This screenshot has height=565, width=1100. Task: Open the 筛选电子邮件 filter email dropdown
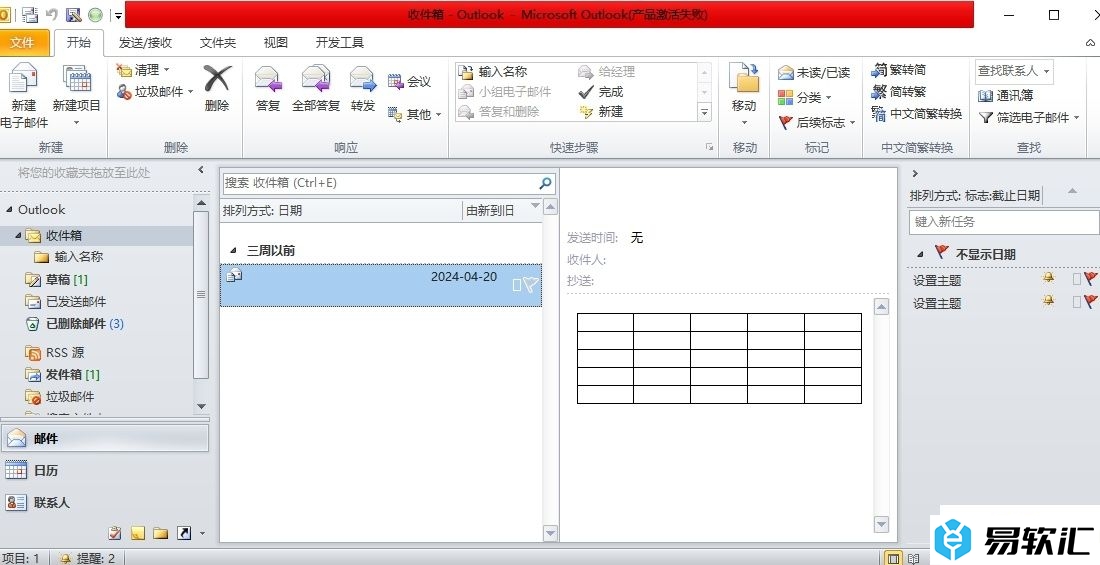point(1029,118)
